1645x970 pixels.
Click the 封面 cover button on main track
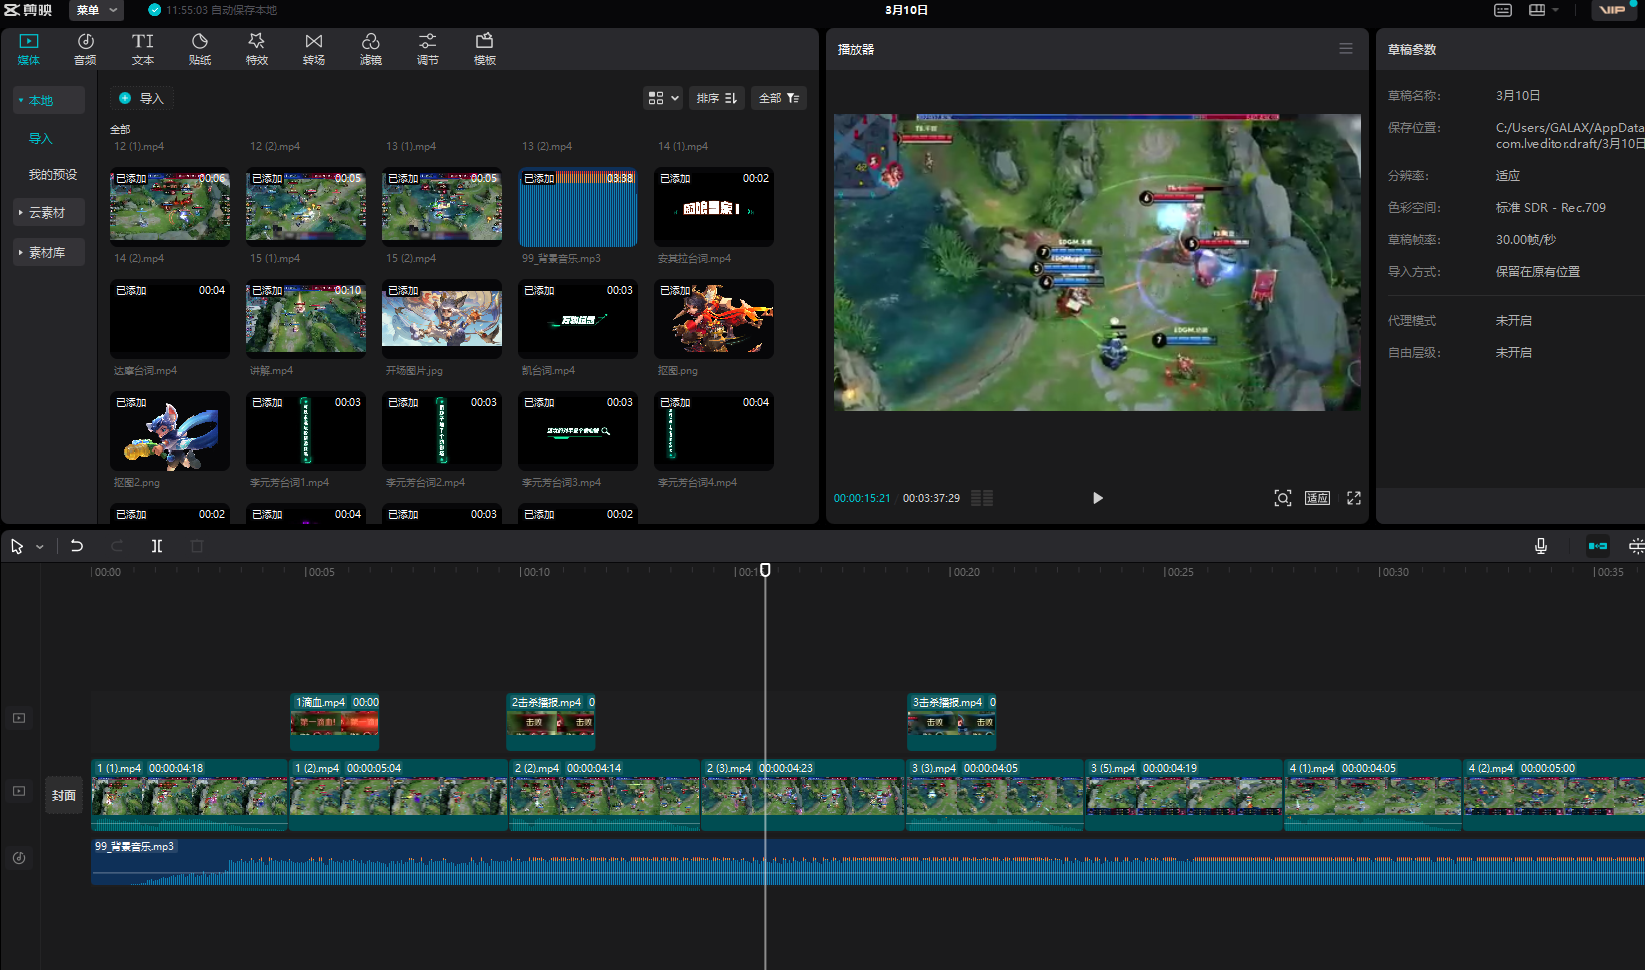pos(64,796)
